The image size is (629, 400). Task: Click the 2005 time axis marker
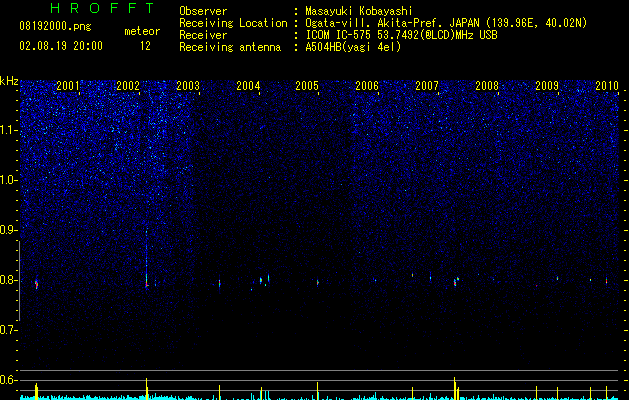pos(307,85)
